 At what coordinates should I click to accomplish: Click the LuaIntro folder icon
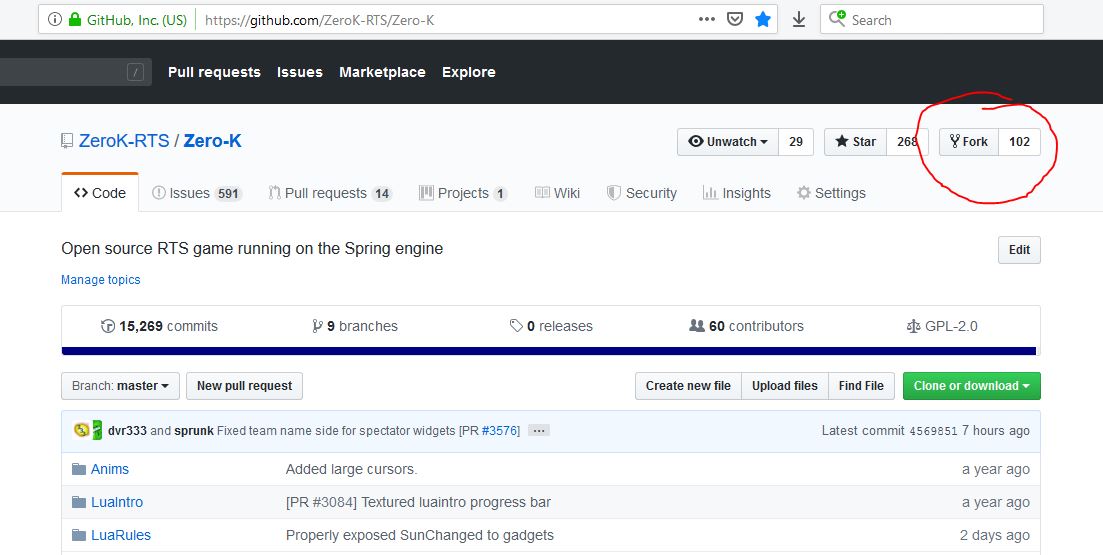pos(79,502)
